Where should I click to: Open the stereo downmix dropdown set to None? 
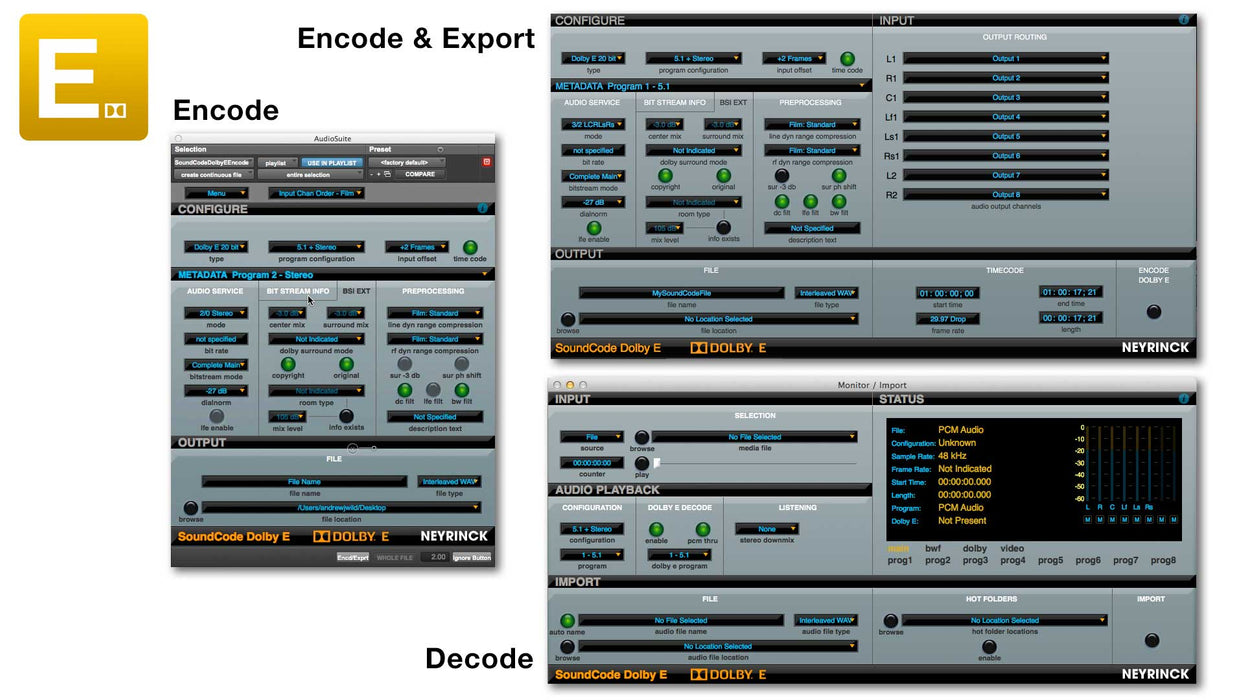(768, 529)
